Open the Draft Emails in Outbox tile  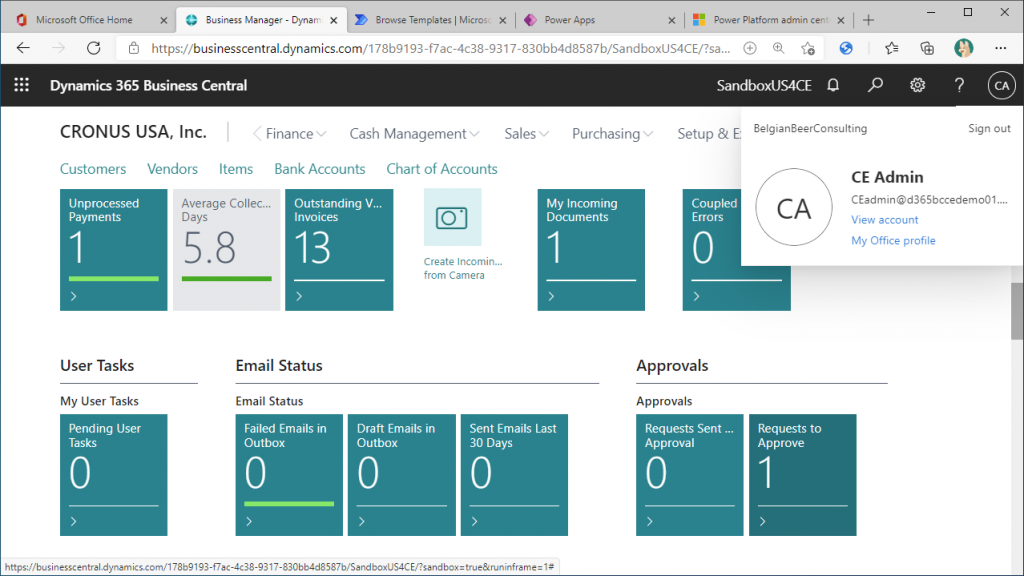[x=402, y=475]
